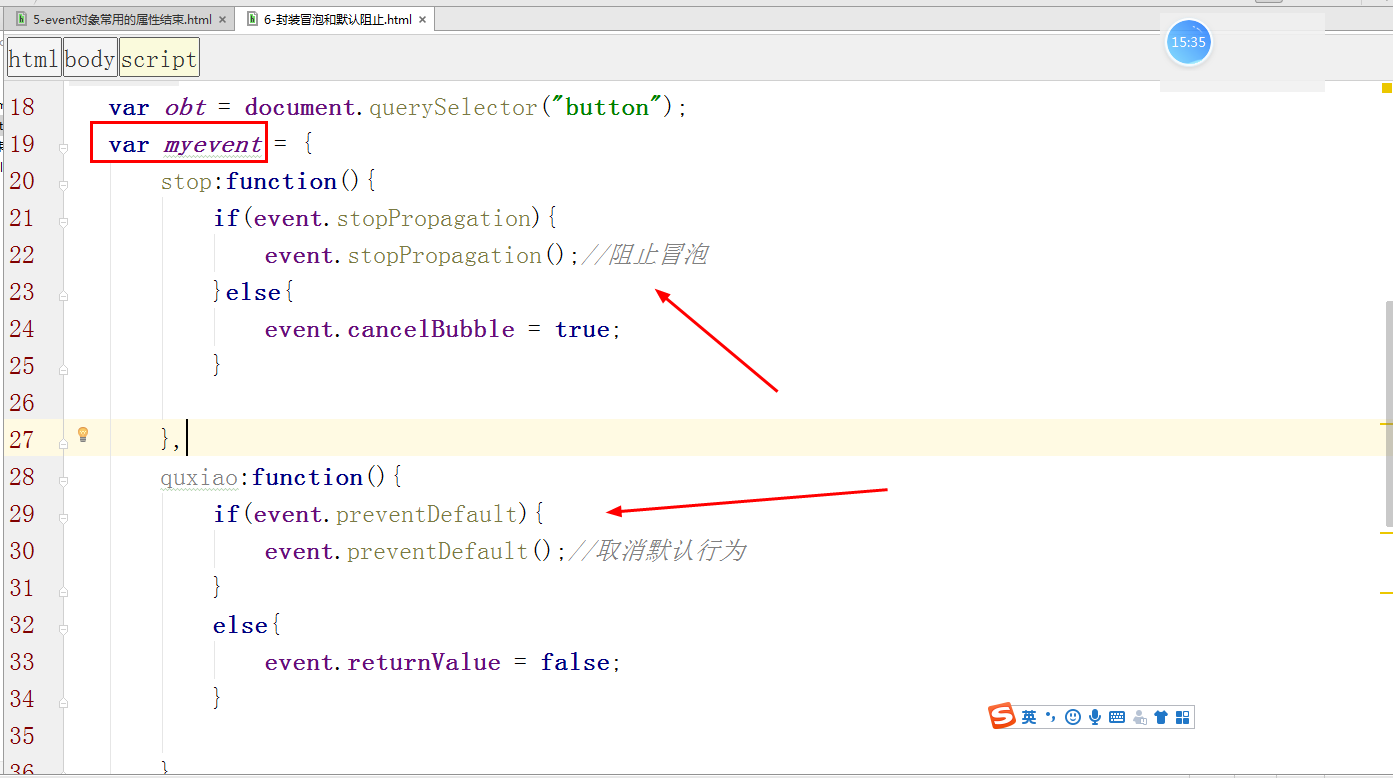The height and width of the screenshot is (778, 1393).
Task: Toggle Chinese/English with the 英 icon
Action: coord(1028,716)
